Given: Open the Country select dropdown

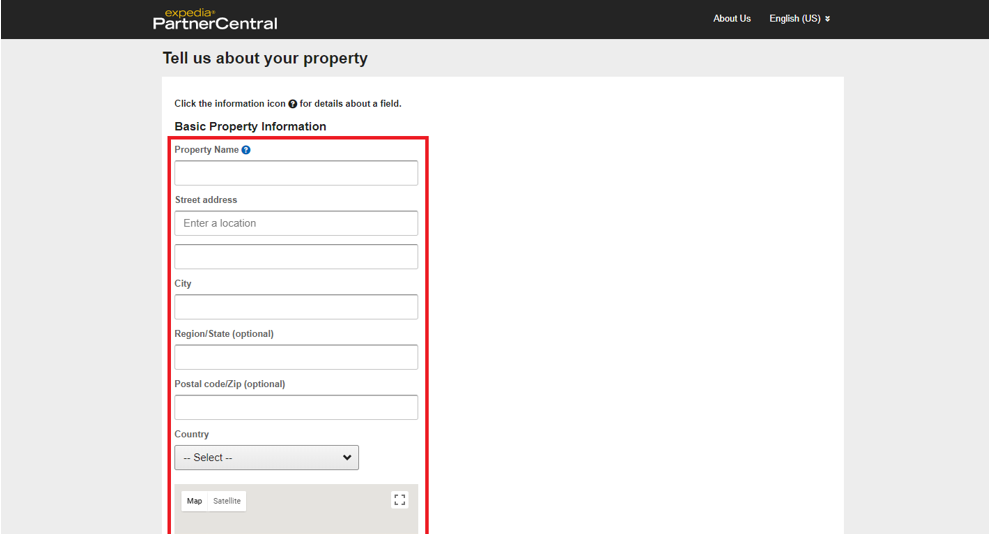Looking at the screenshot, I should tap(267, 458).
